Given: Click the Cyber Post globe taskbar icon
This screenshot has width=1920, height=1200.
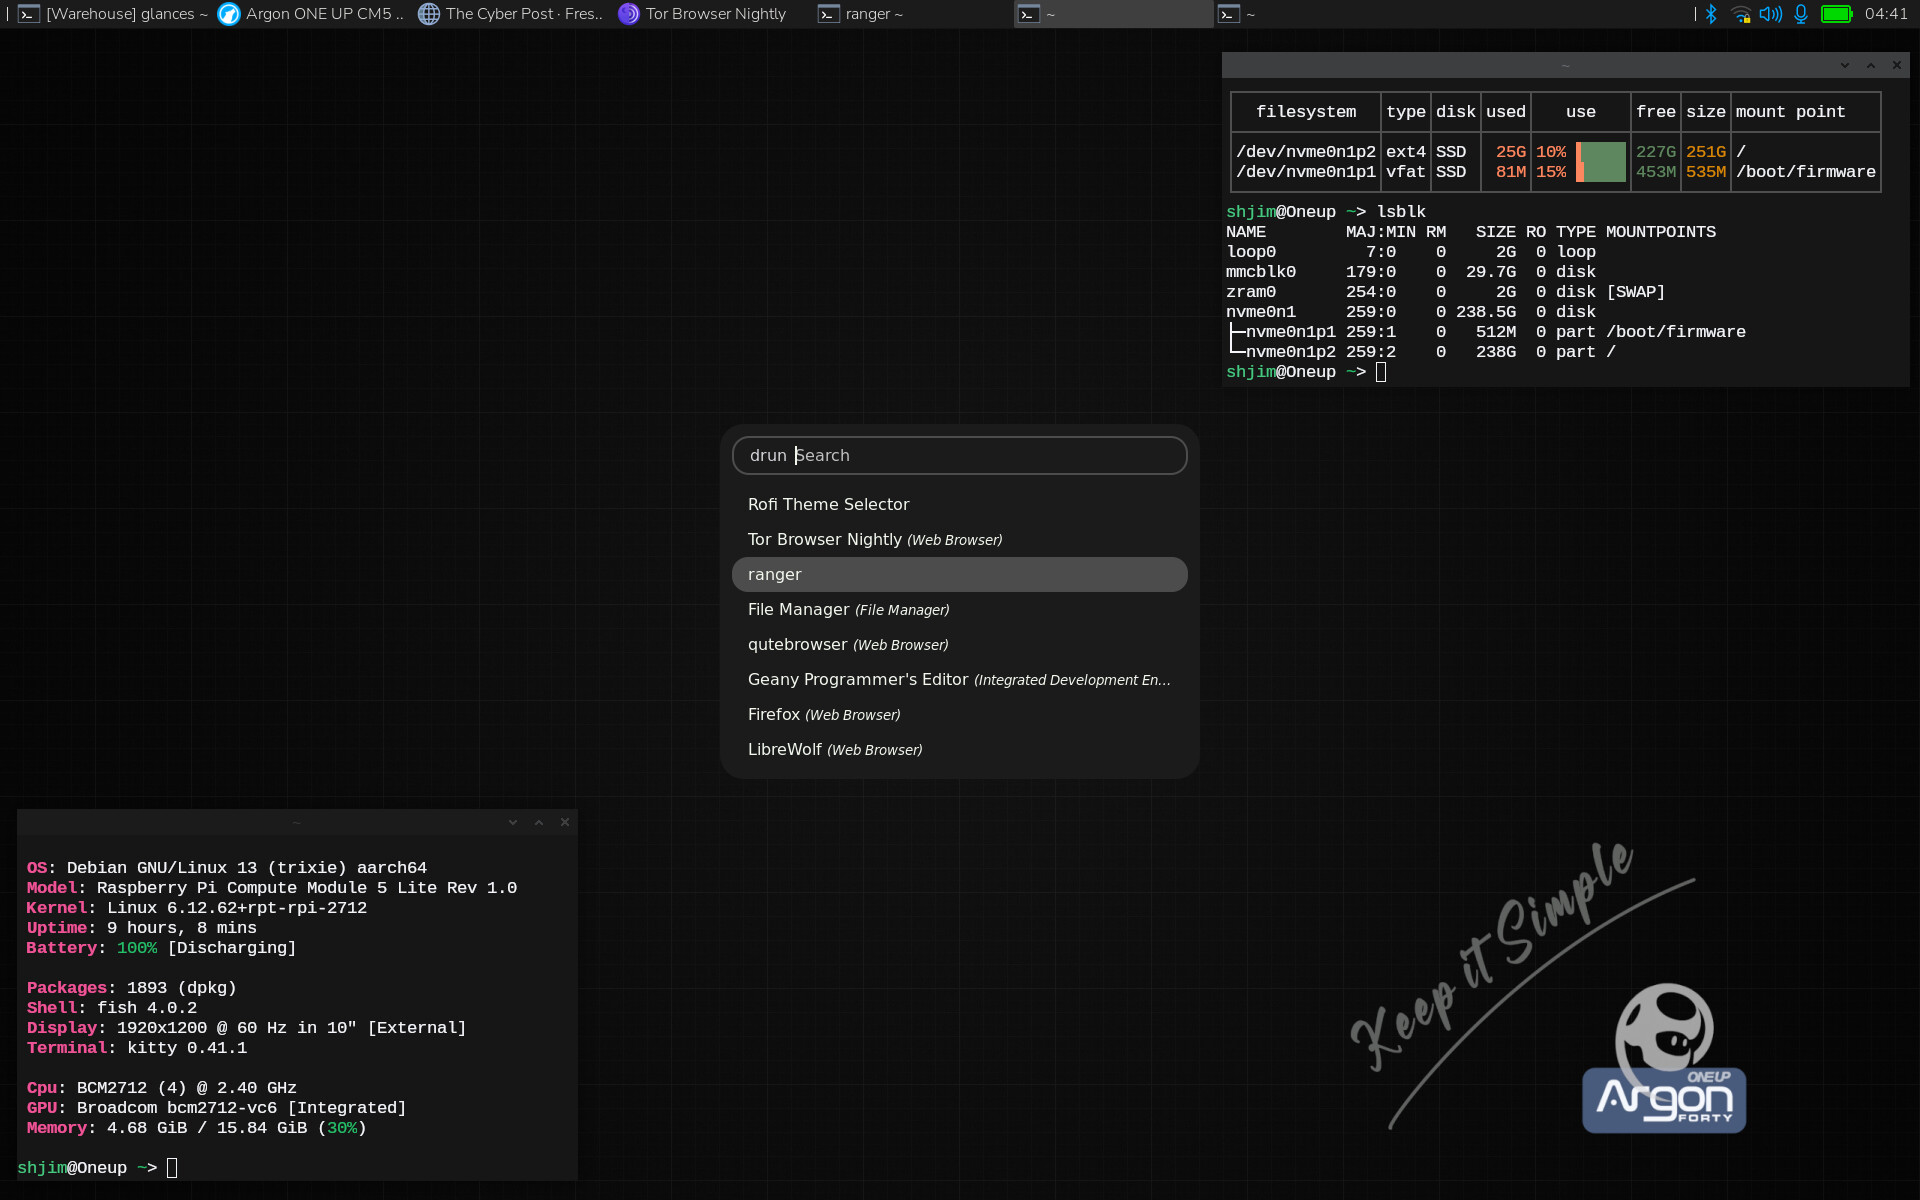Looking at the screenshot, I should (429, 14).
